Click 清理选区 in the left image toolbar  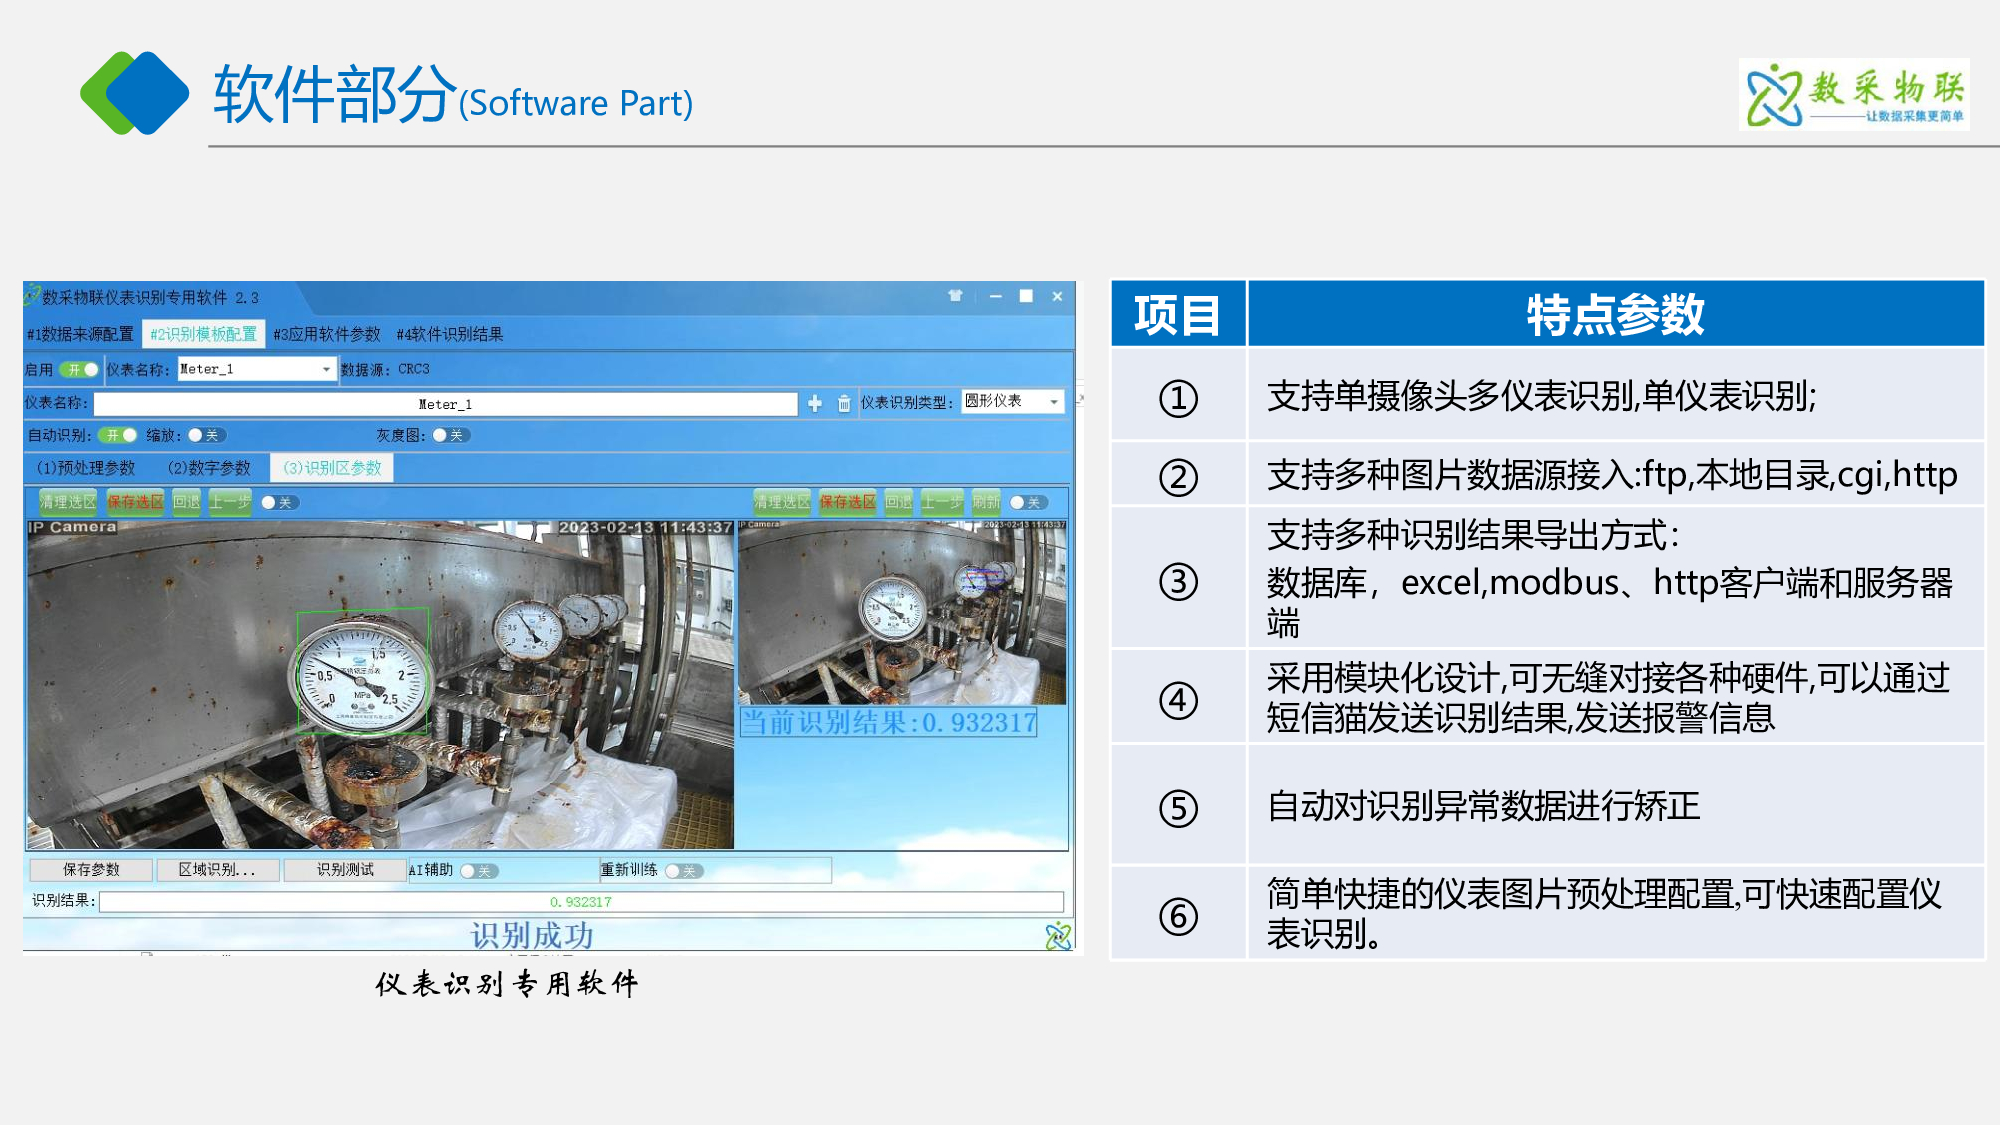(68, 502)
